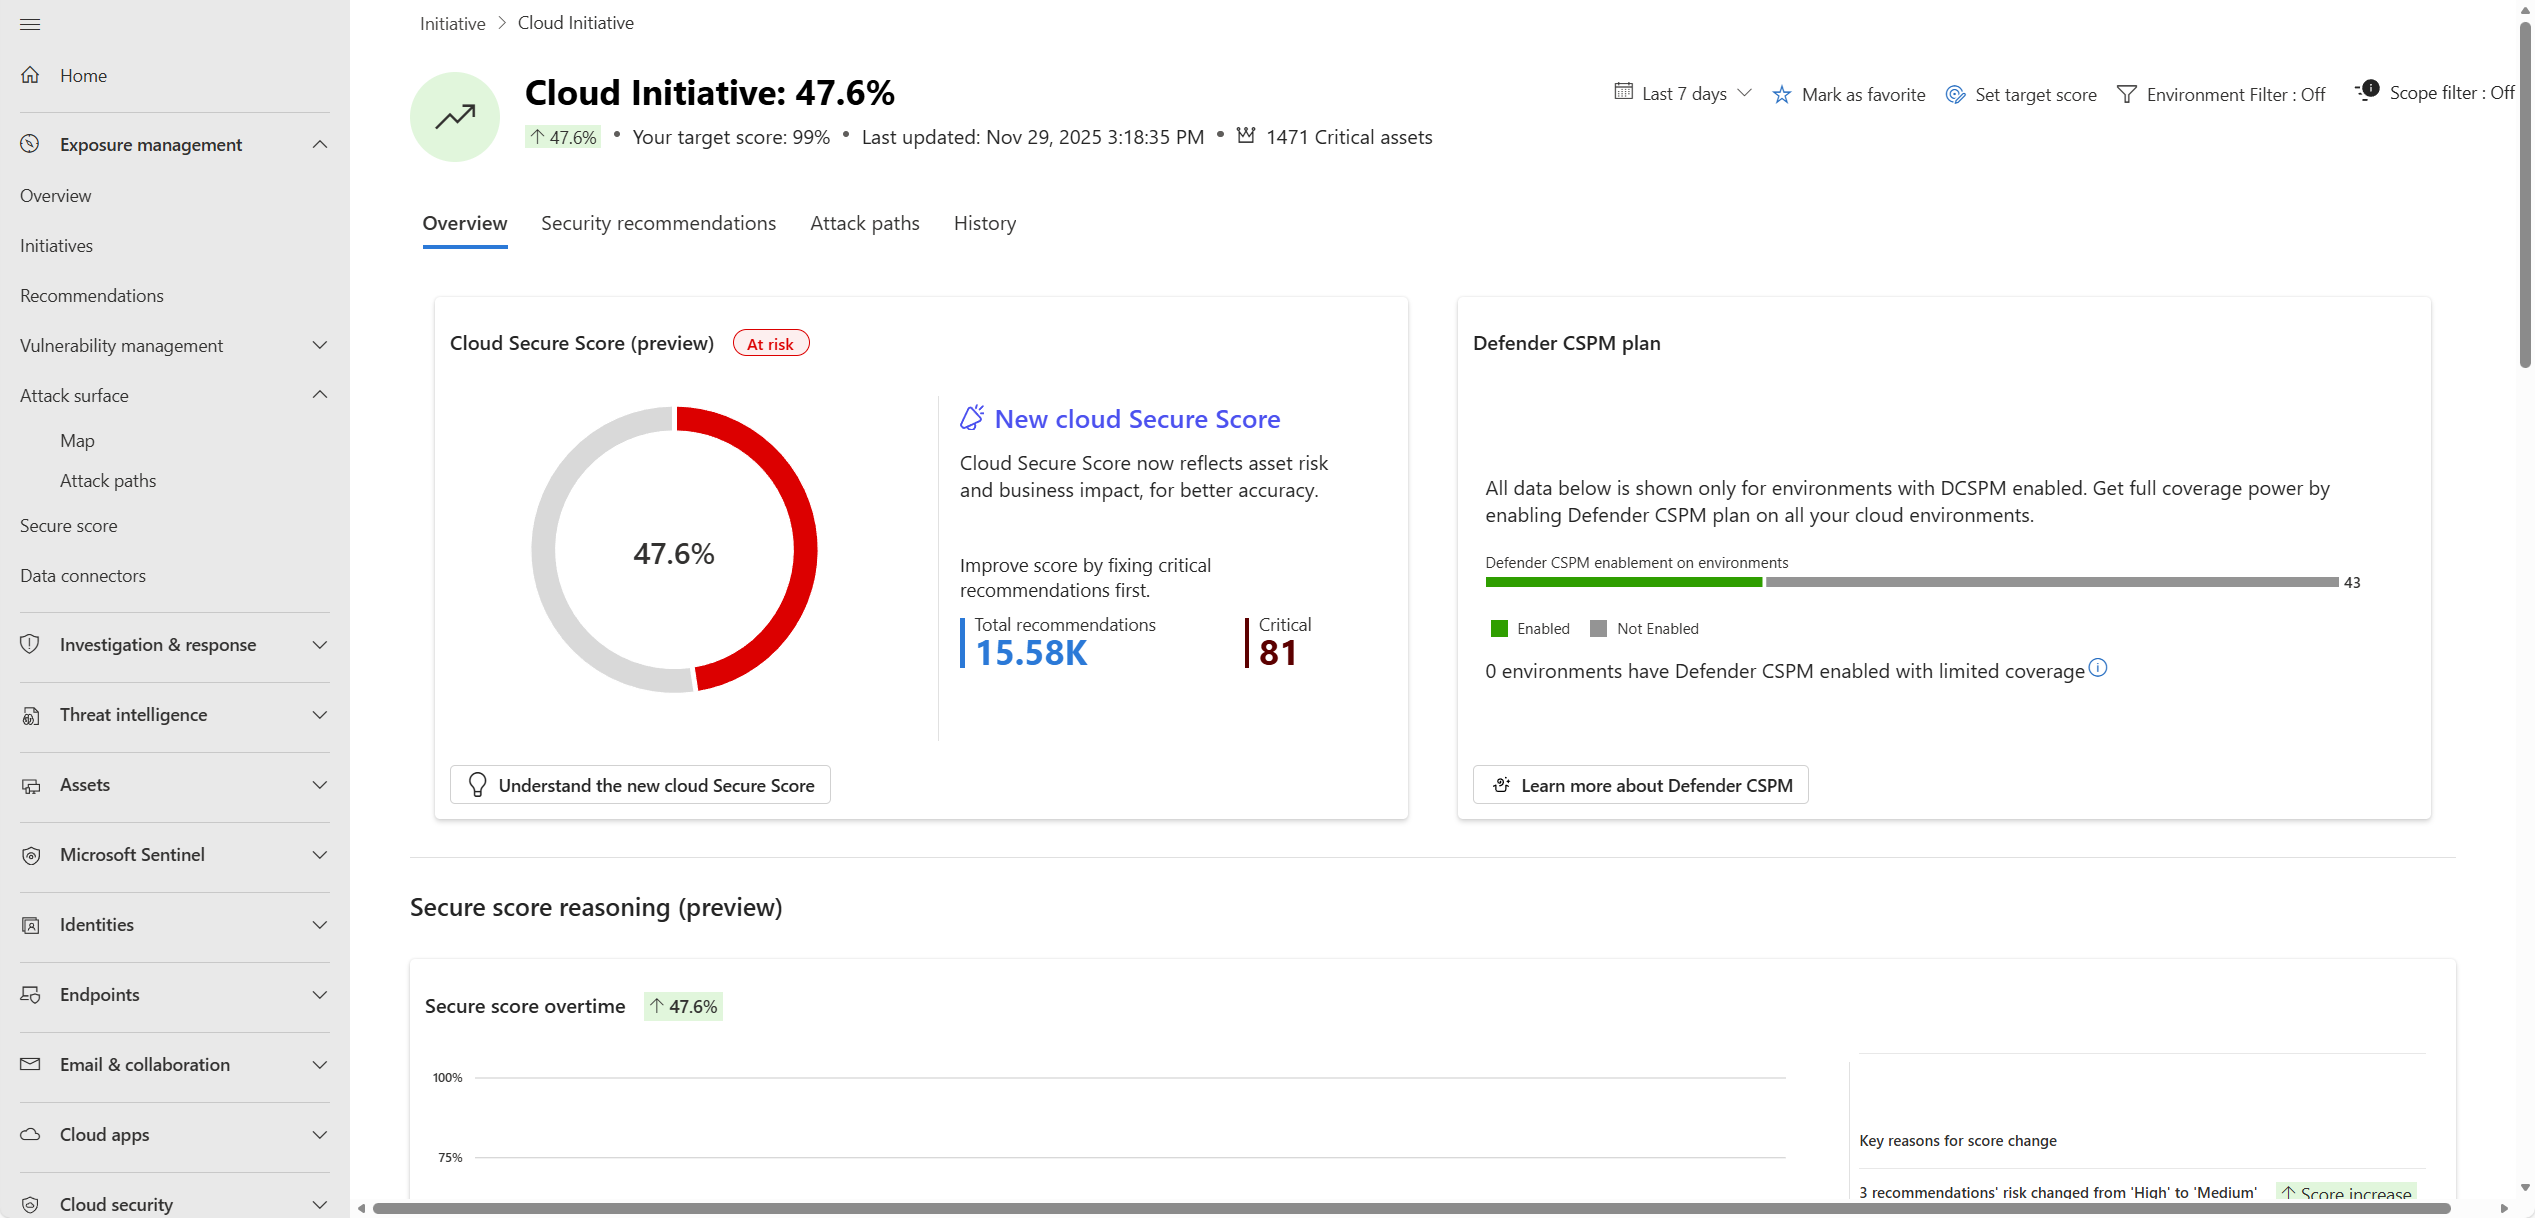Click Understand the new cloud Secure Score
This screenshot has height=1218, width=2535.
pos(640,785)
